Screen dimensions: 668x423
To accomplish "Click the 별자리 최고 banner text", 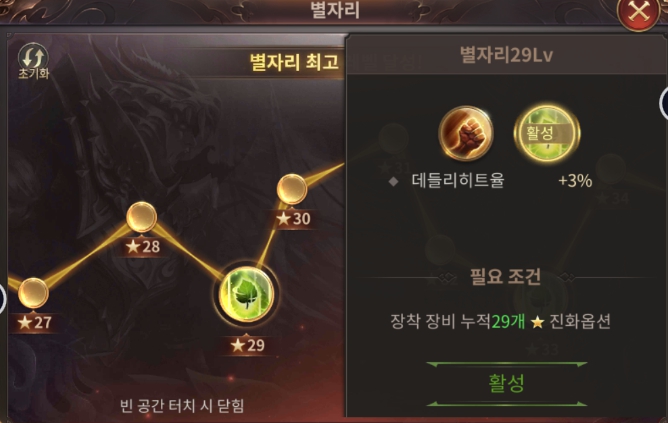I will point(294,62).
